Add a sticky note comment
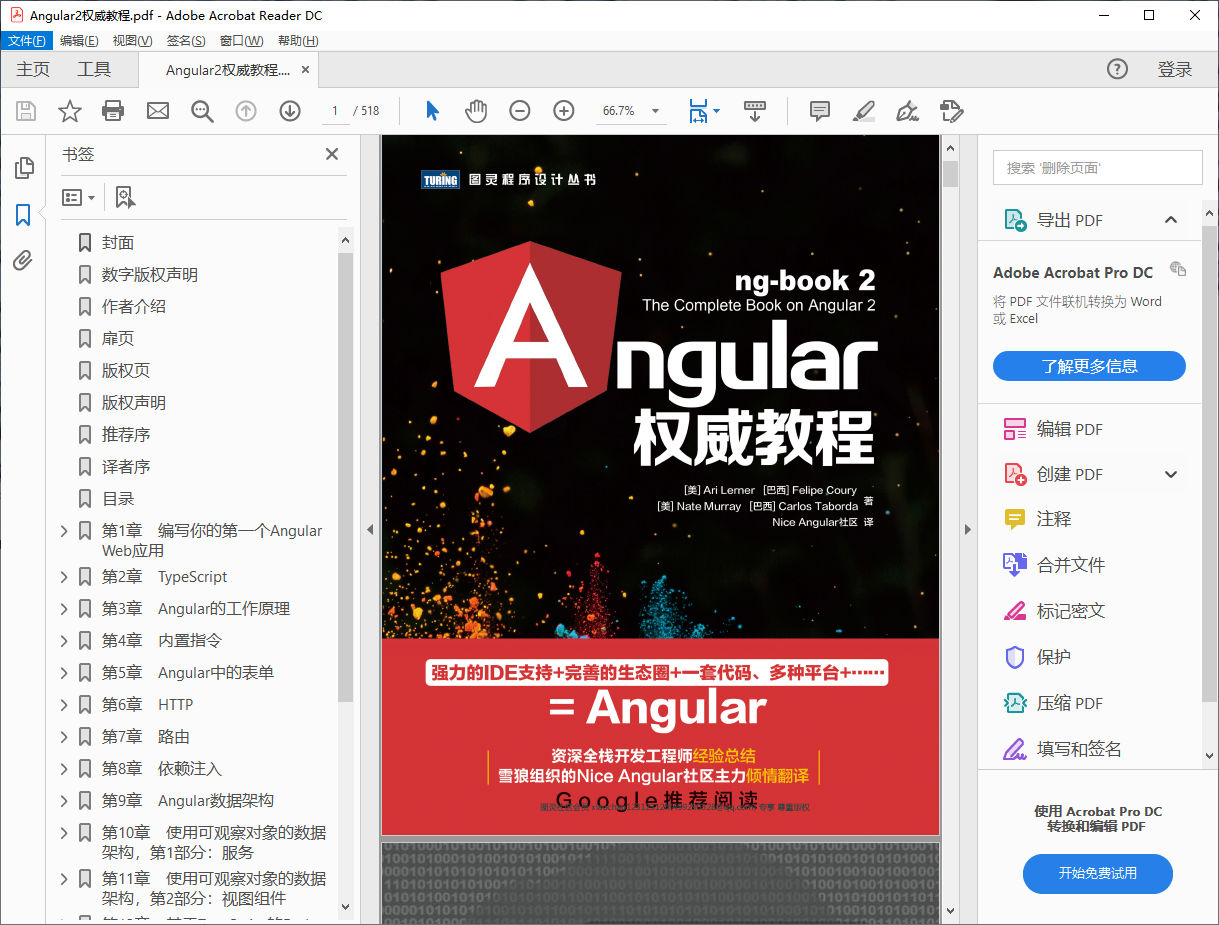1219x925 pixels. [820, 111]
